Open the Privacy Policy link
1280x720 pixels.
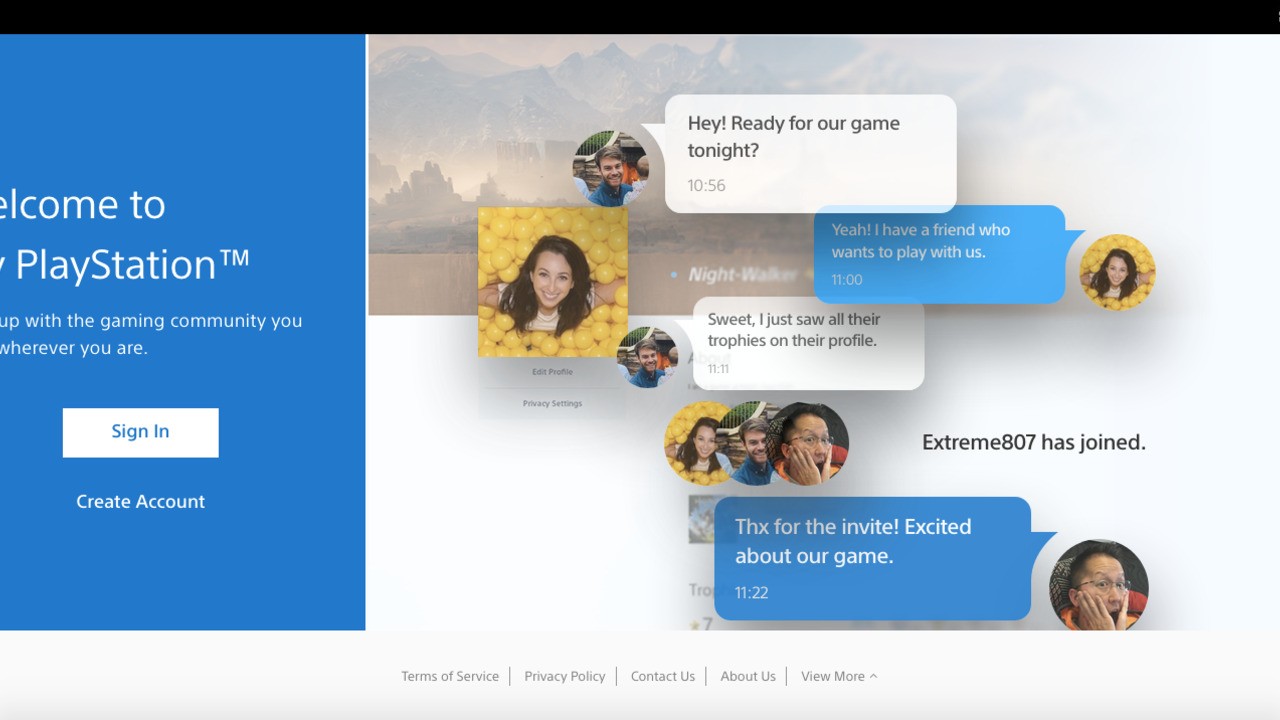click(x=564, y=676)
